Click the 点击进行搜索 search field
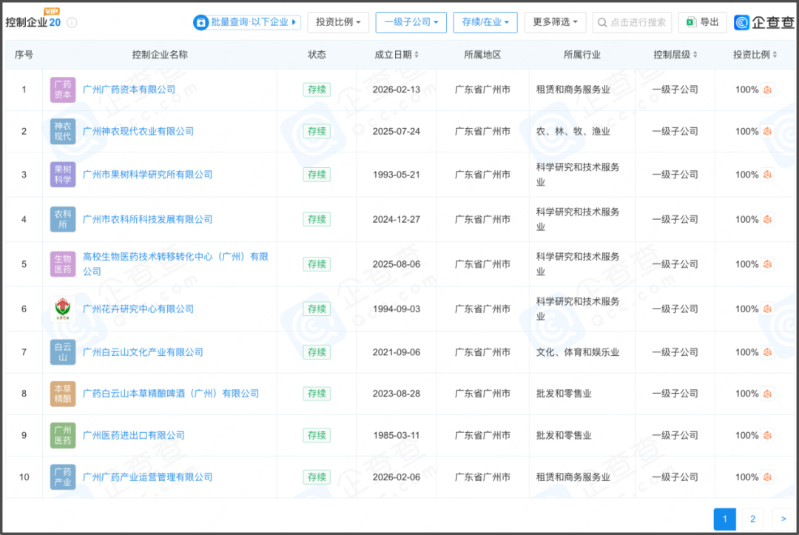The width and height of the screenshot is (799, 535). (x=632, y=22)
